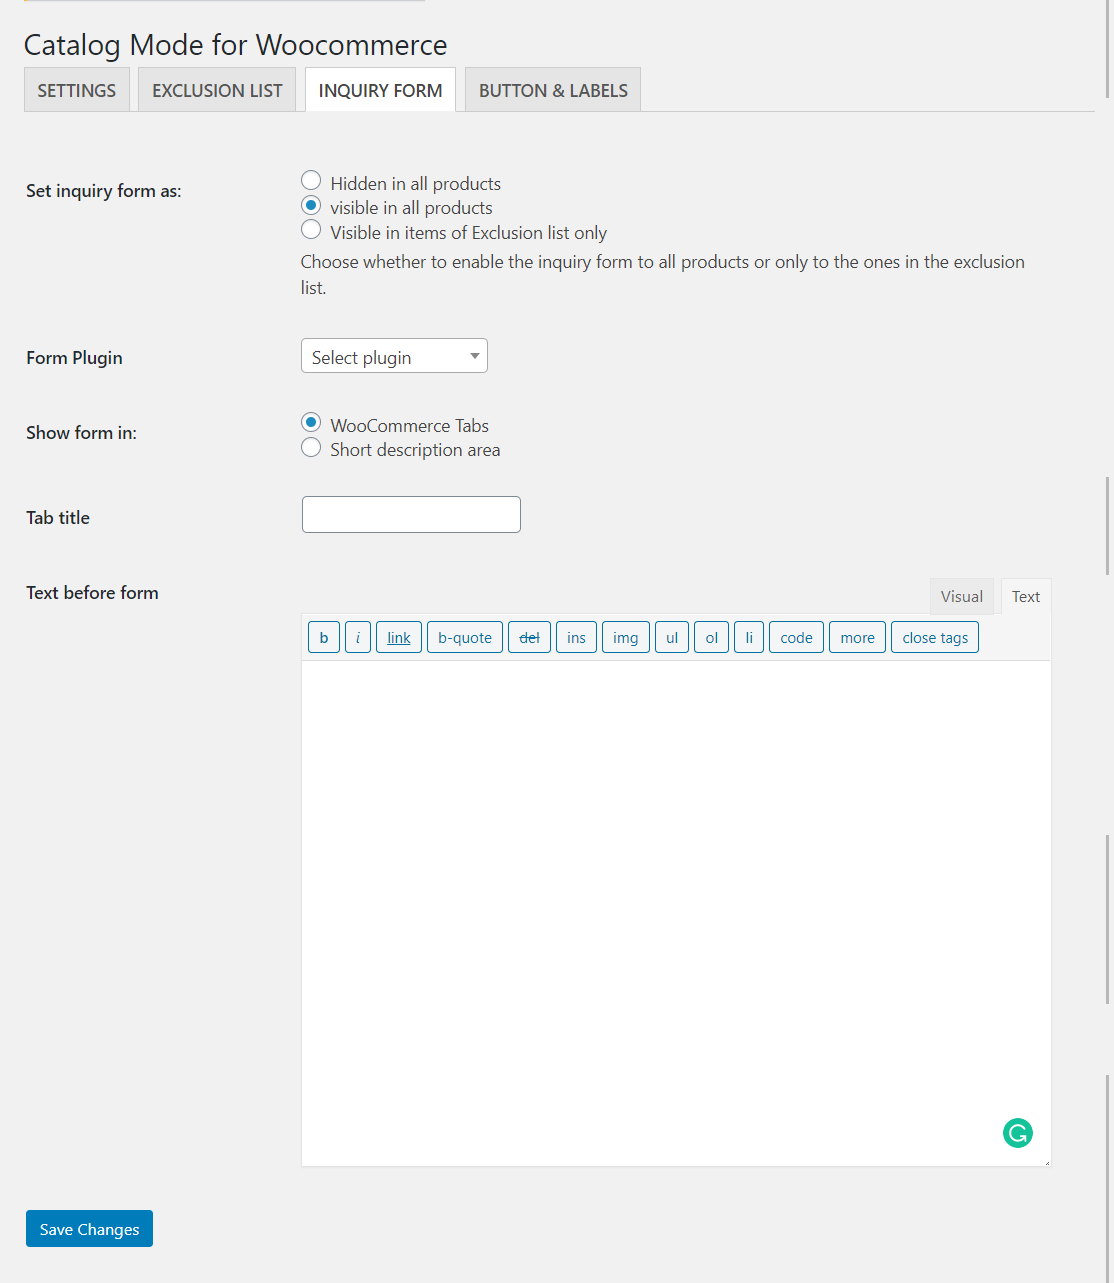Click the Grammarly icon in the editor
Viewport: 1114px width, 1283px height.
[1018, 1133]
